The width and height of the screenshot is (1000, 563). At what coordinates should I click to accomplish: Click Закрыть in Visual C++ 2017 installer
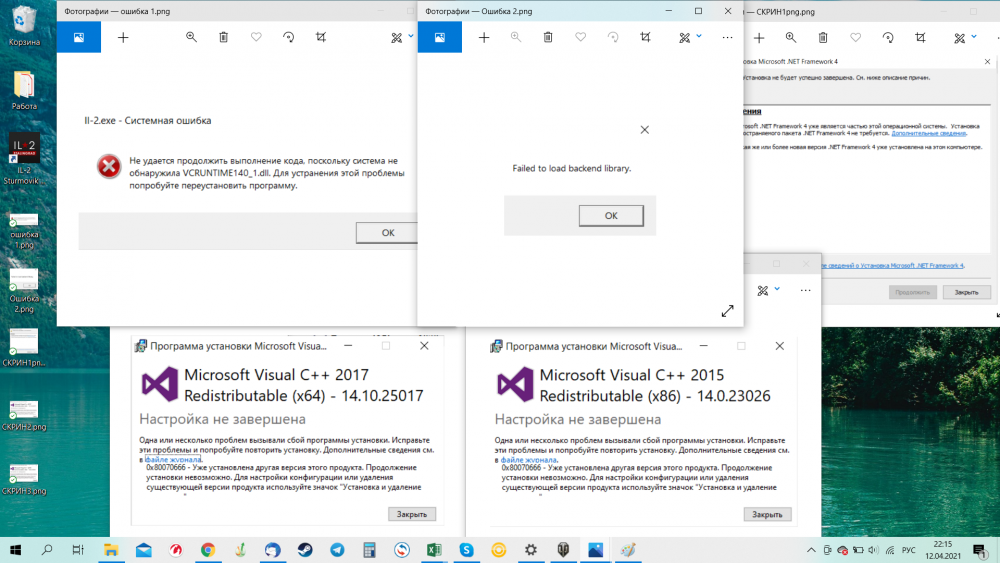coord(412,514)
